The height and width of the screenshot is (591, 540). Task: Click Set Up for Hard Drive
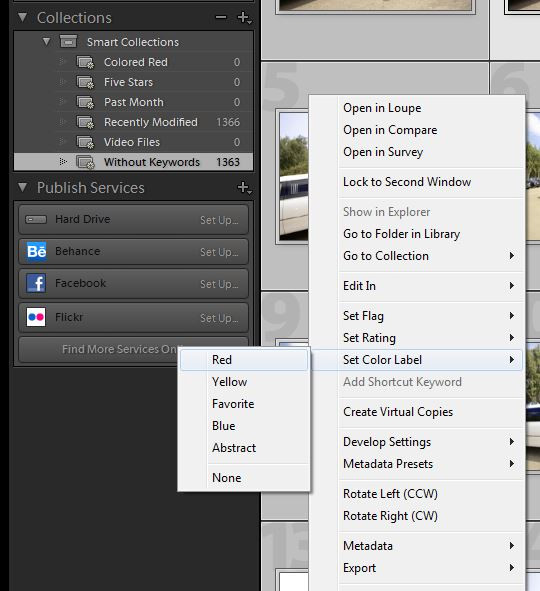click(x=219, y=220)
